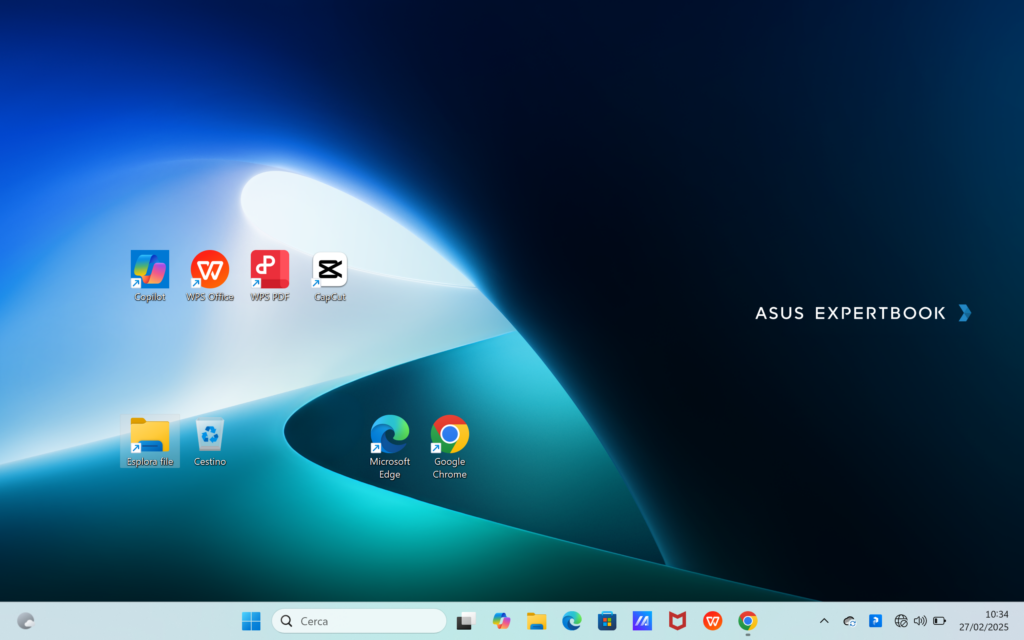Launch MyASUS from the taskbar
Screen dimensions: 1024x640
tap(642, 621)
